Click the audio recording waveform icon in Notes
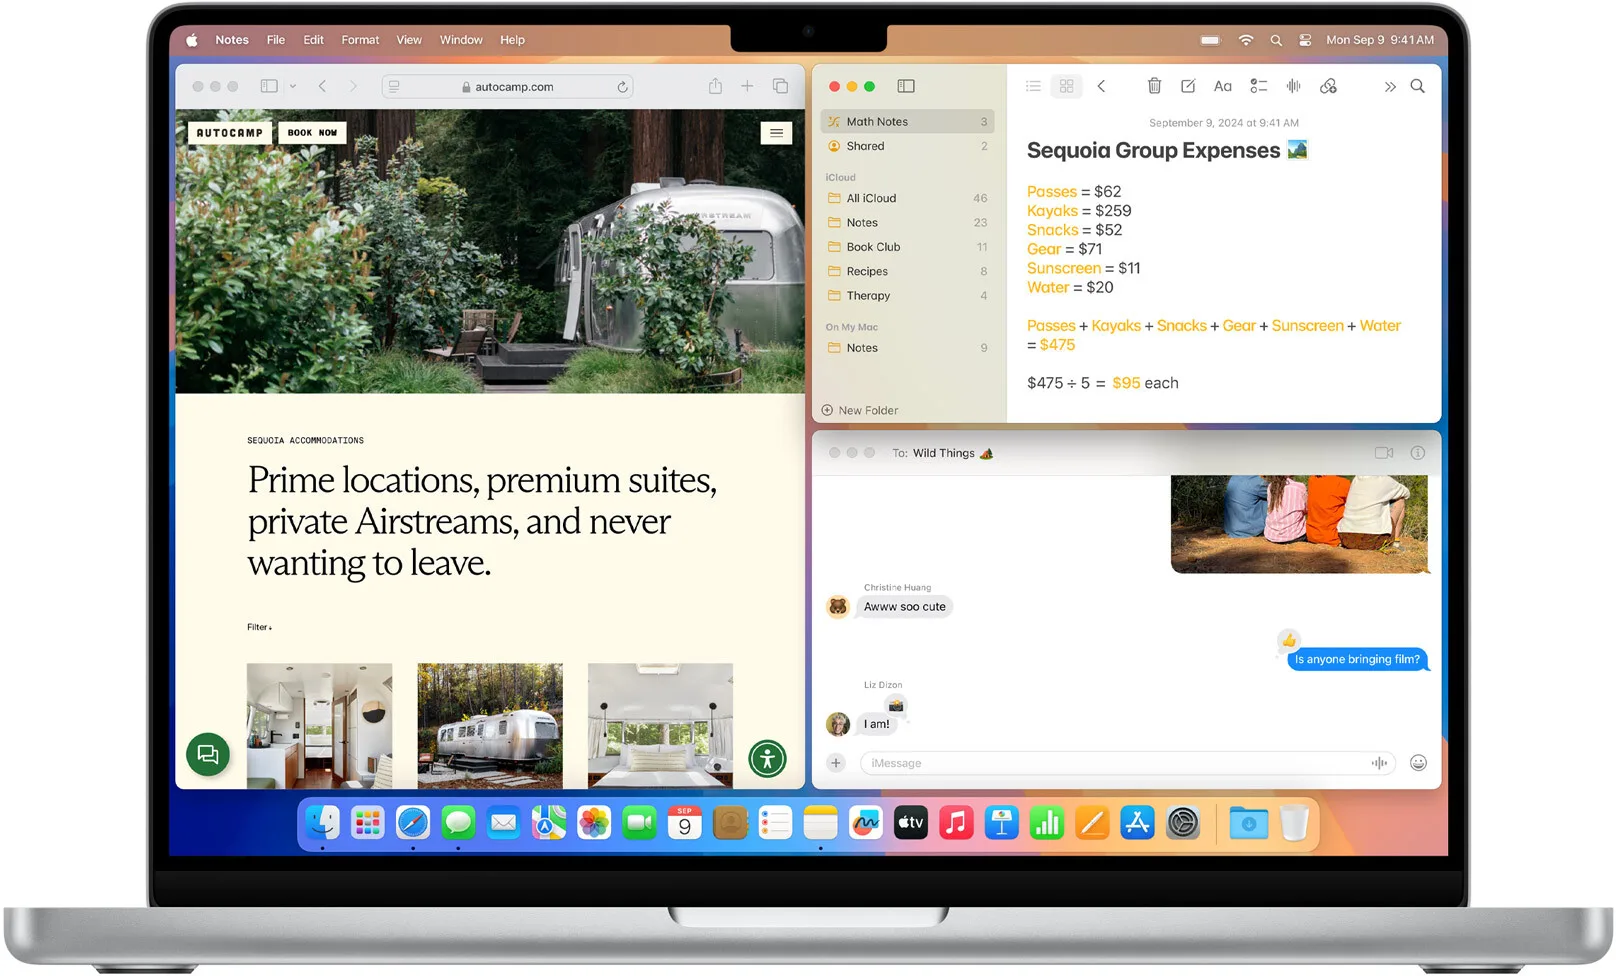1616x976 pixels. pos(1293,86)
